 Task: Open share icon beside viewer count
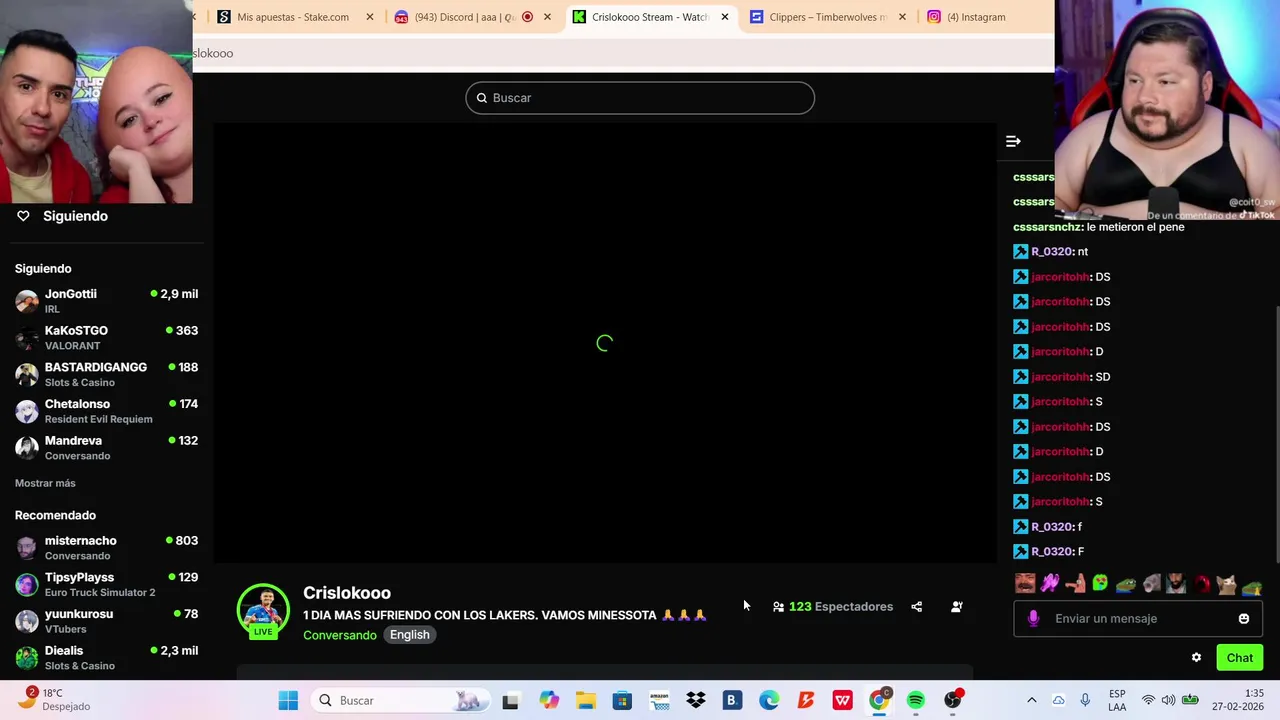(916, 607)
